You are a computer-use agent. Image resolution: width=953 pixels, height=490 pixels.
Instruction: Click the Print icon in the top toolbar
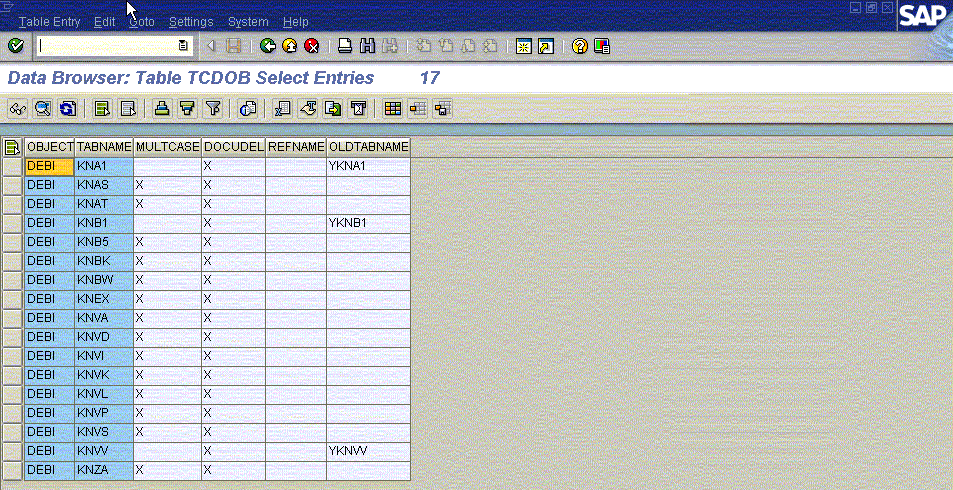pos(344,46)
